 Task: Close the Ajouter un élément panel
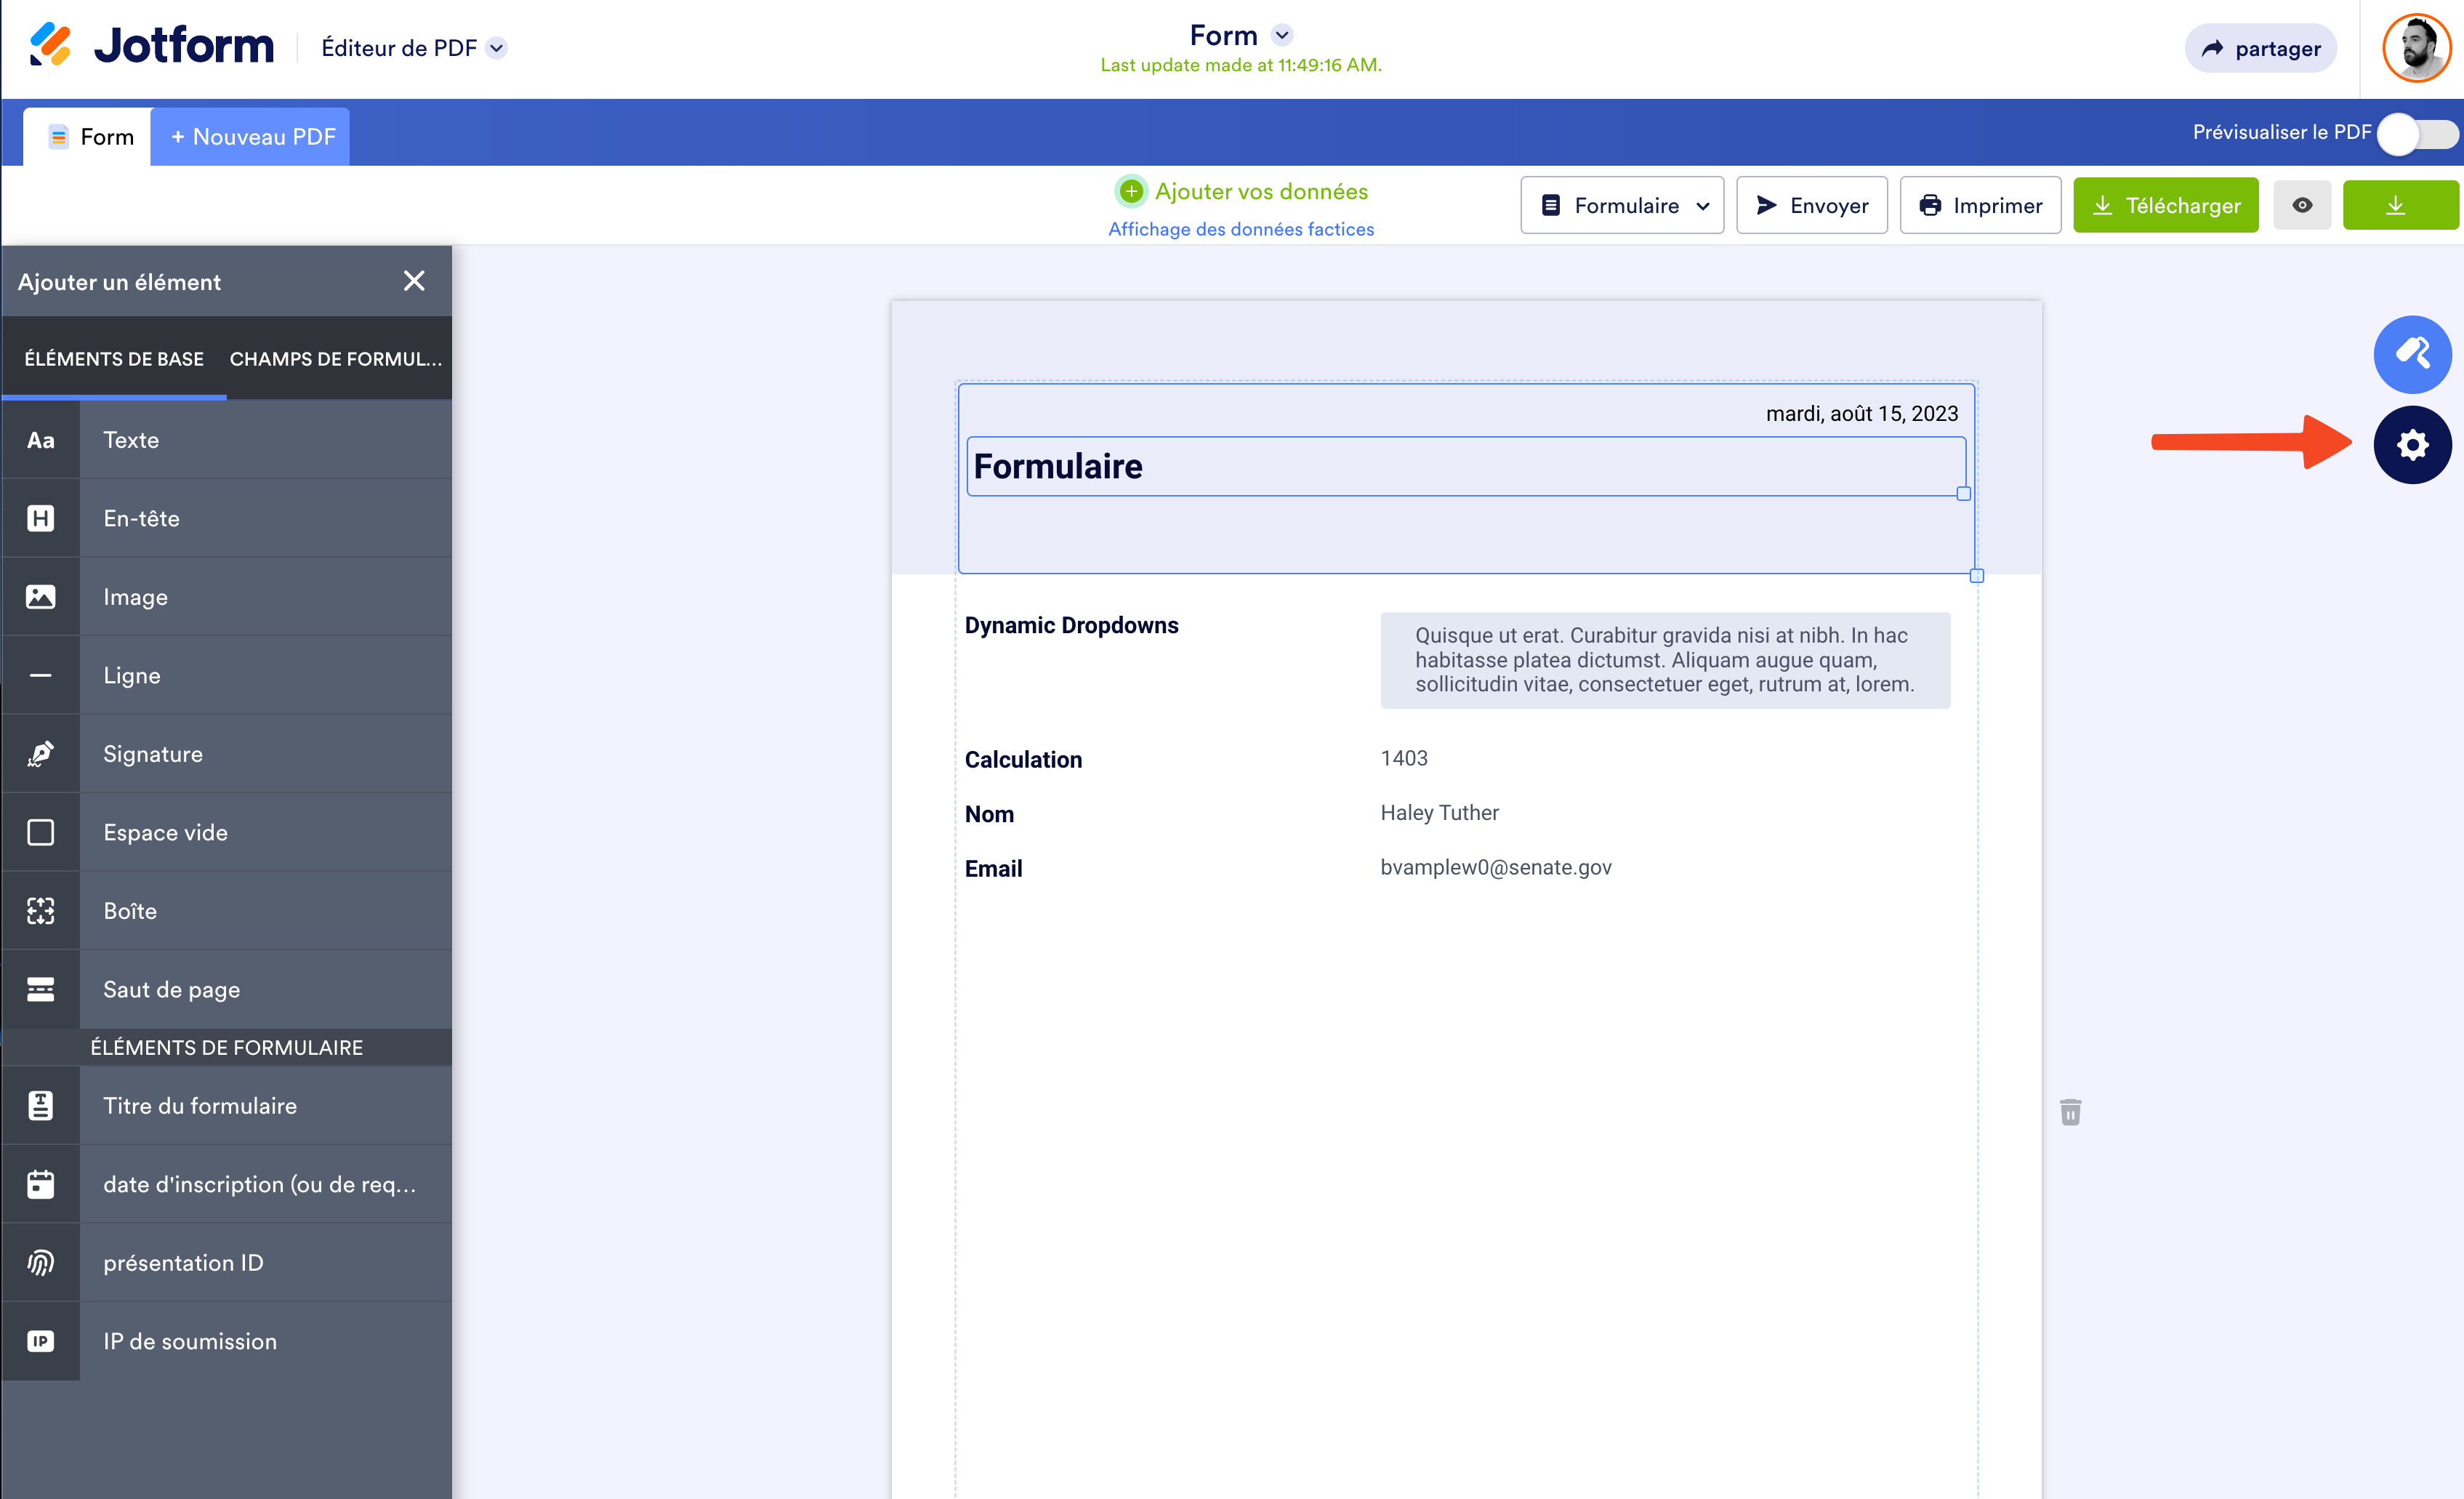(x=414, y=281)
